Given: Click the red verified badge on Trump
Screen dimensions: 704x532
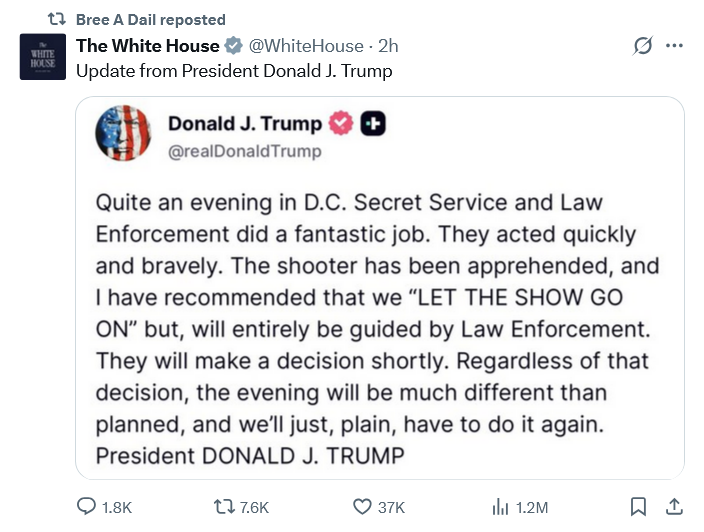Looking at the screenshot, I should [341, 123].
